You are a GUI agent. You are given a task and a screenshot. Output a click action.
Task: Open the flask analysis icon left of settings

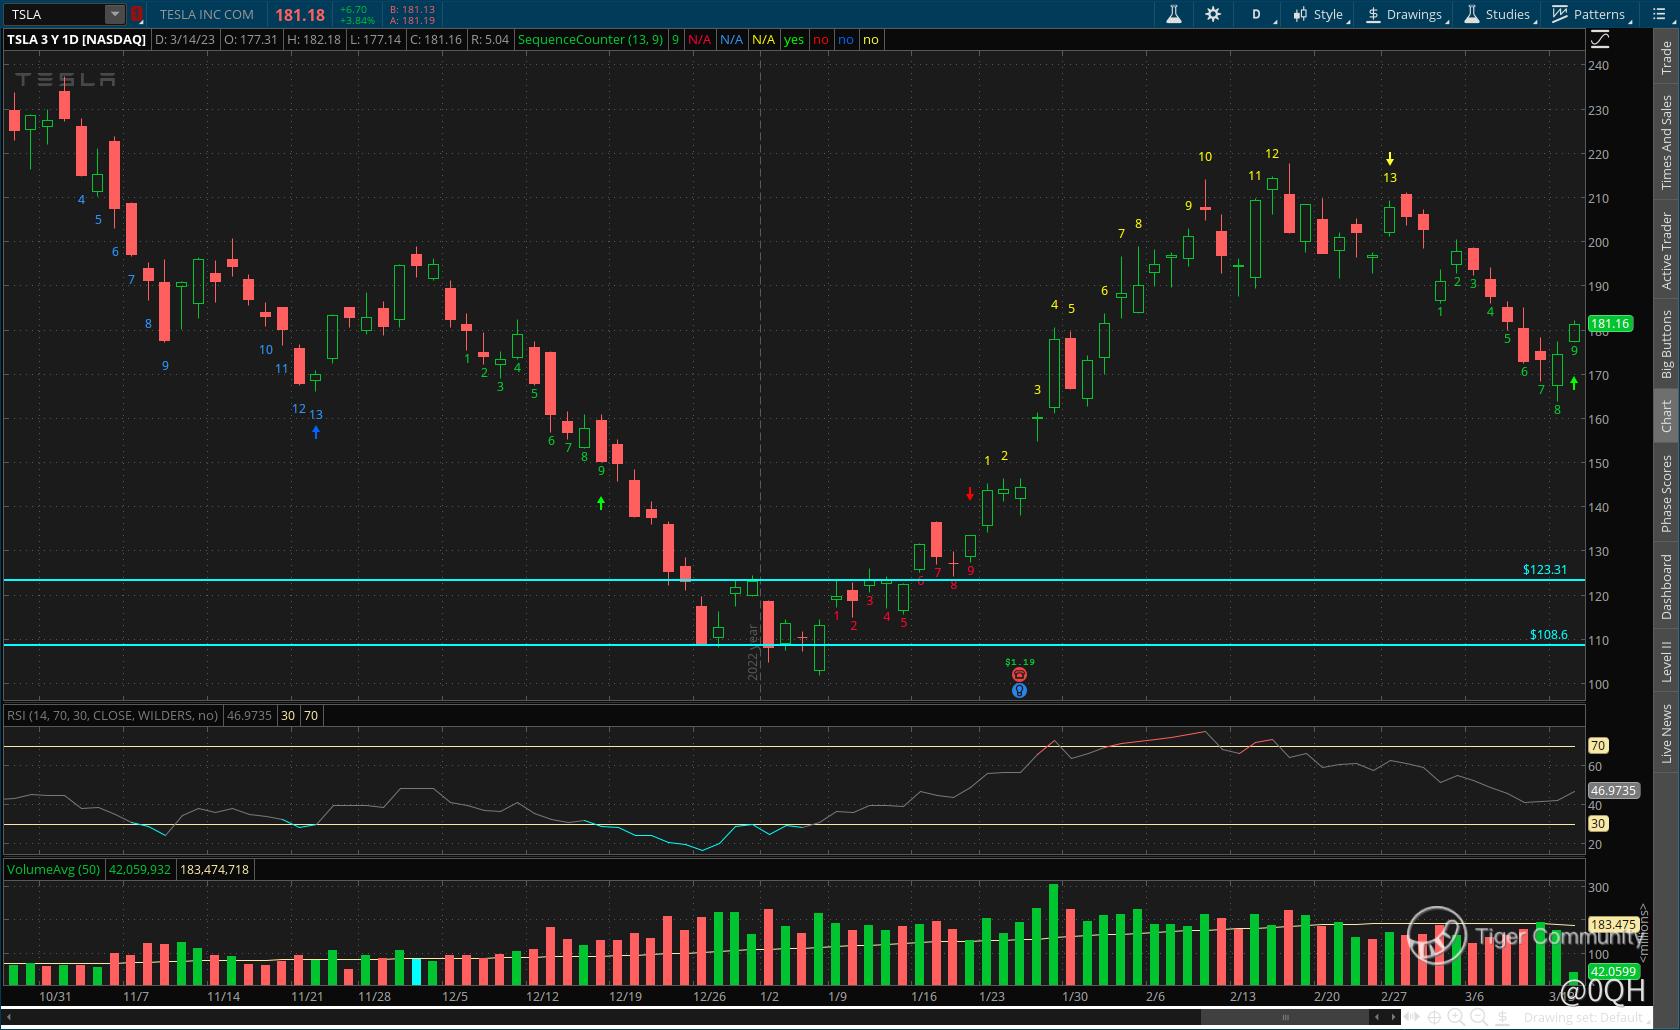1174,14
